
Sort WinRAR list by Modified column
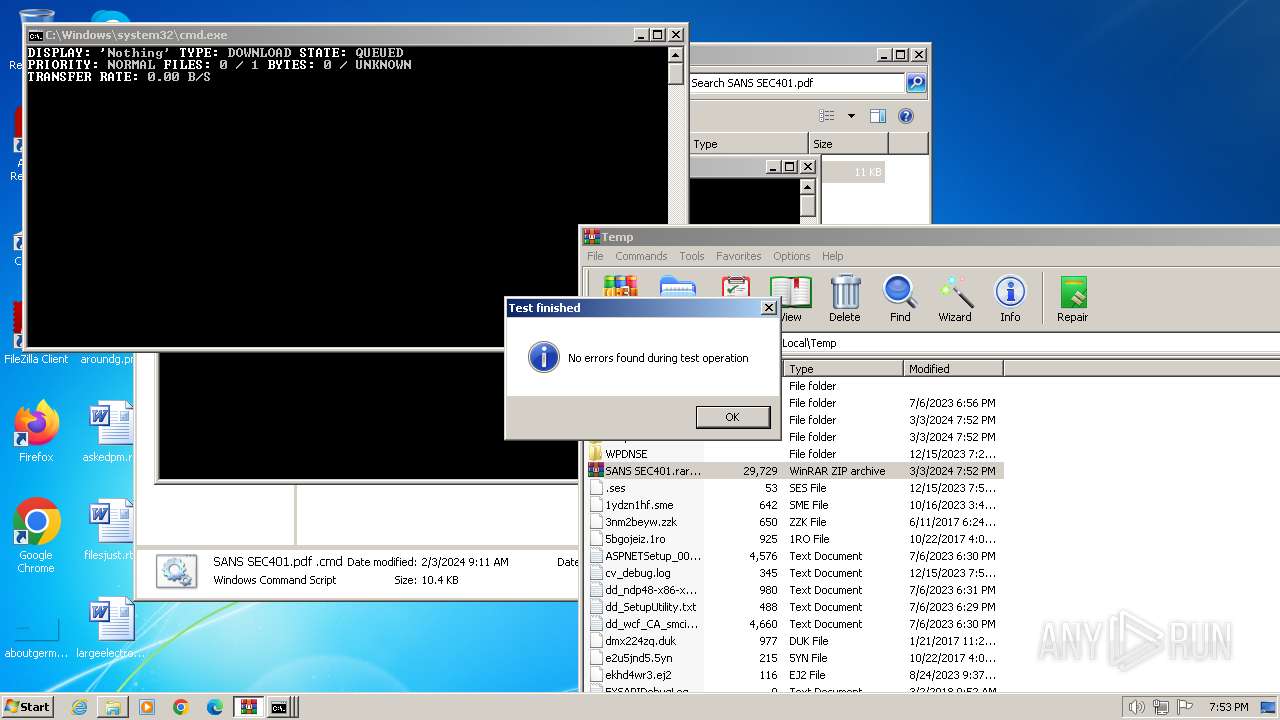953,369
